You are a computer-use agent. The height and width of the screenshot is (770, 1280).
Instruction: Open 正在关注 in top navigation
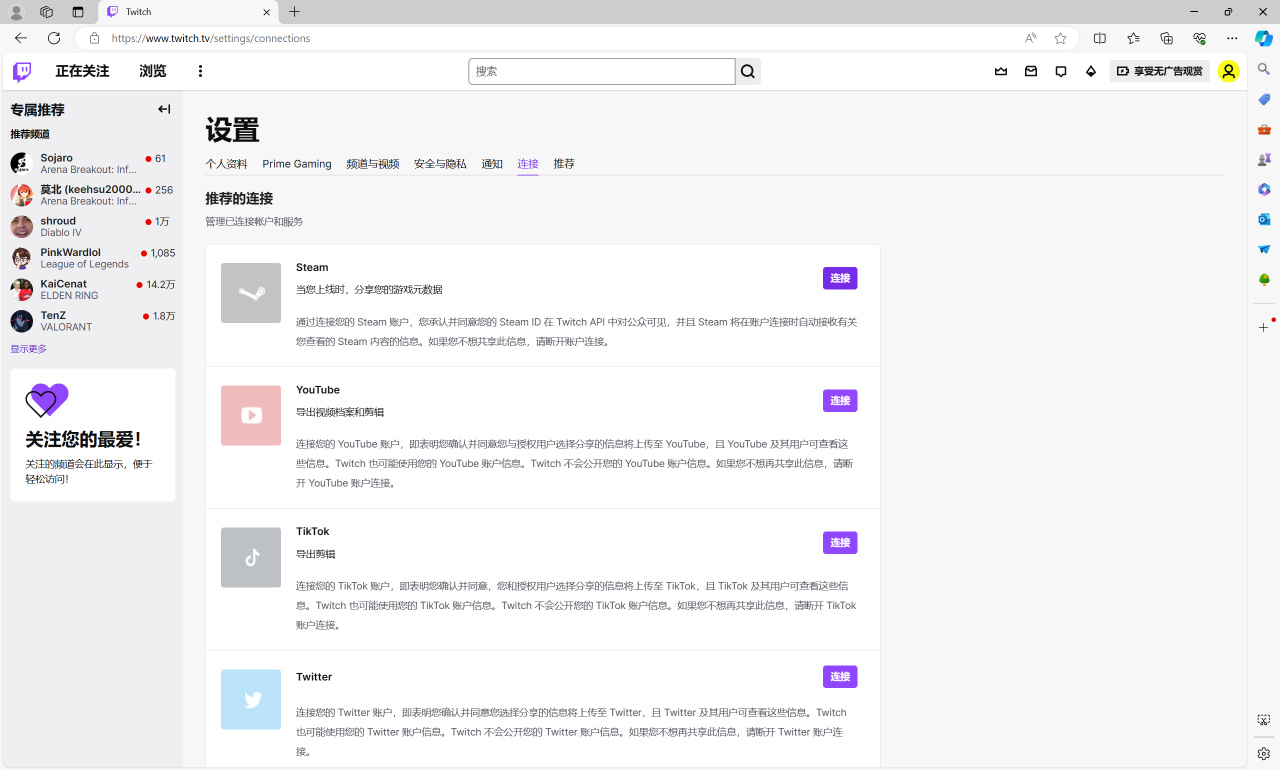pos(82,71)
